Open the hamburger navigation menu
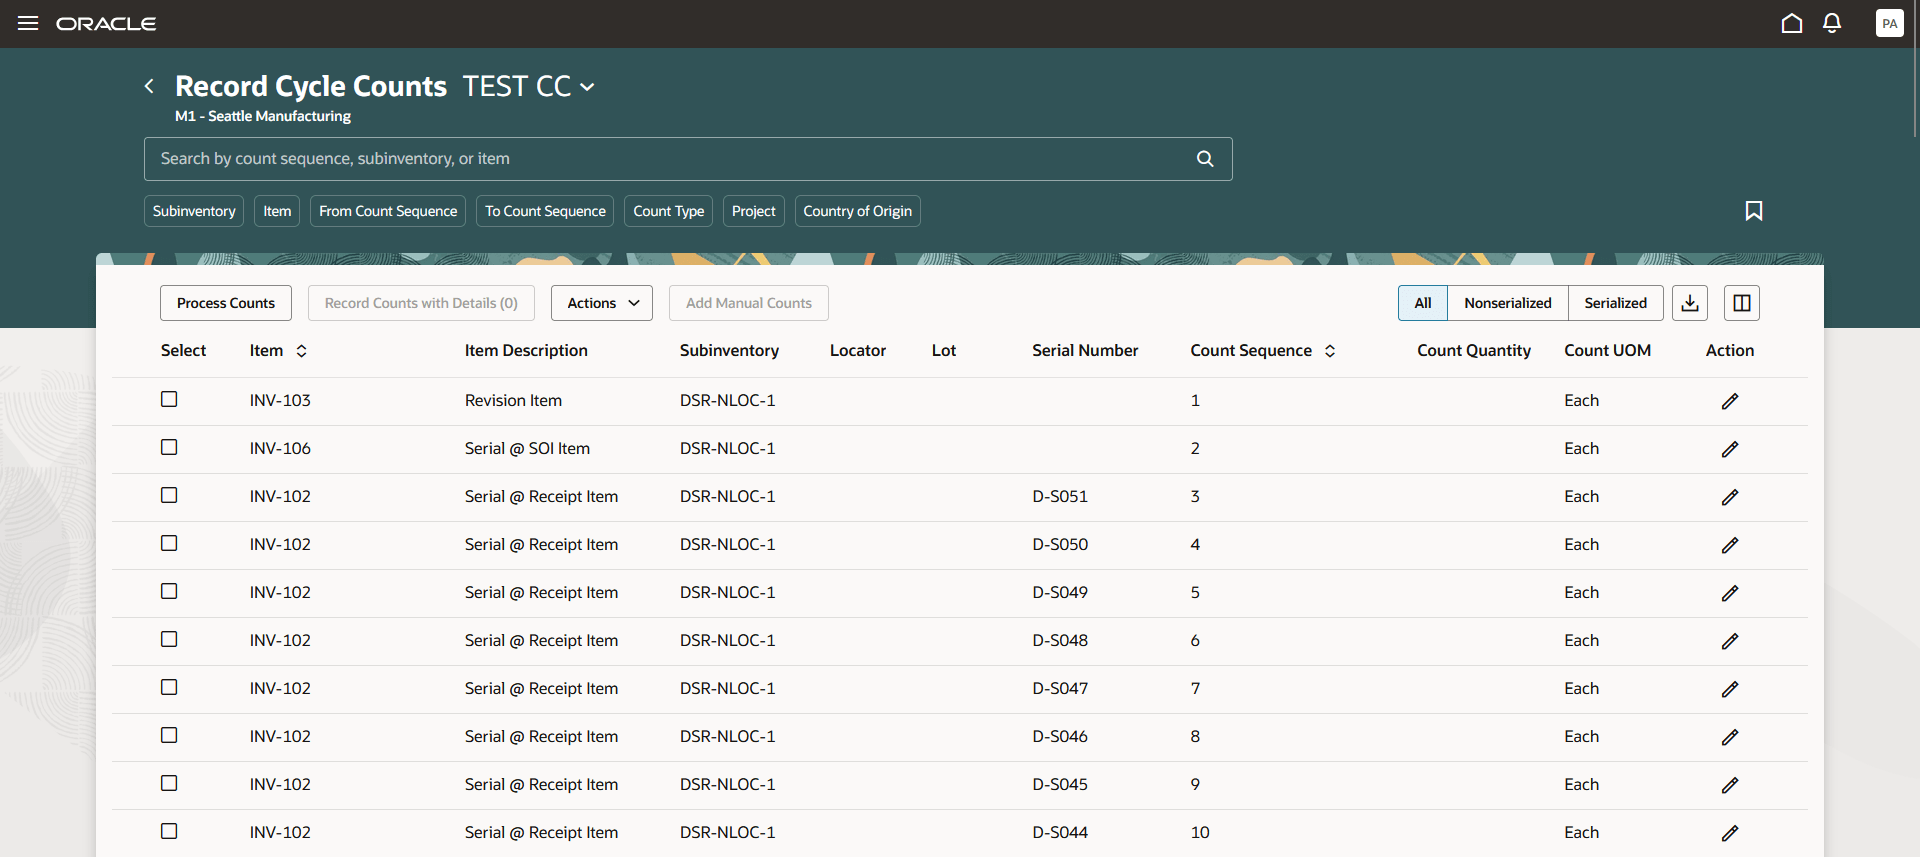 pyautogui.click(x=28, y=23)
